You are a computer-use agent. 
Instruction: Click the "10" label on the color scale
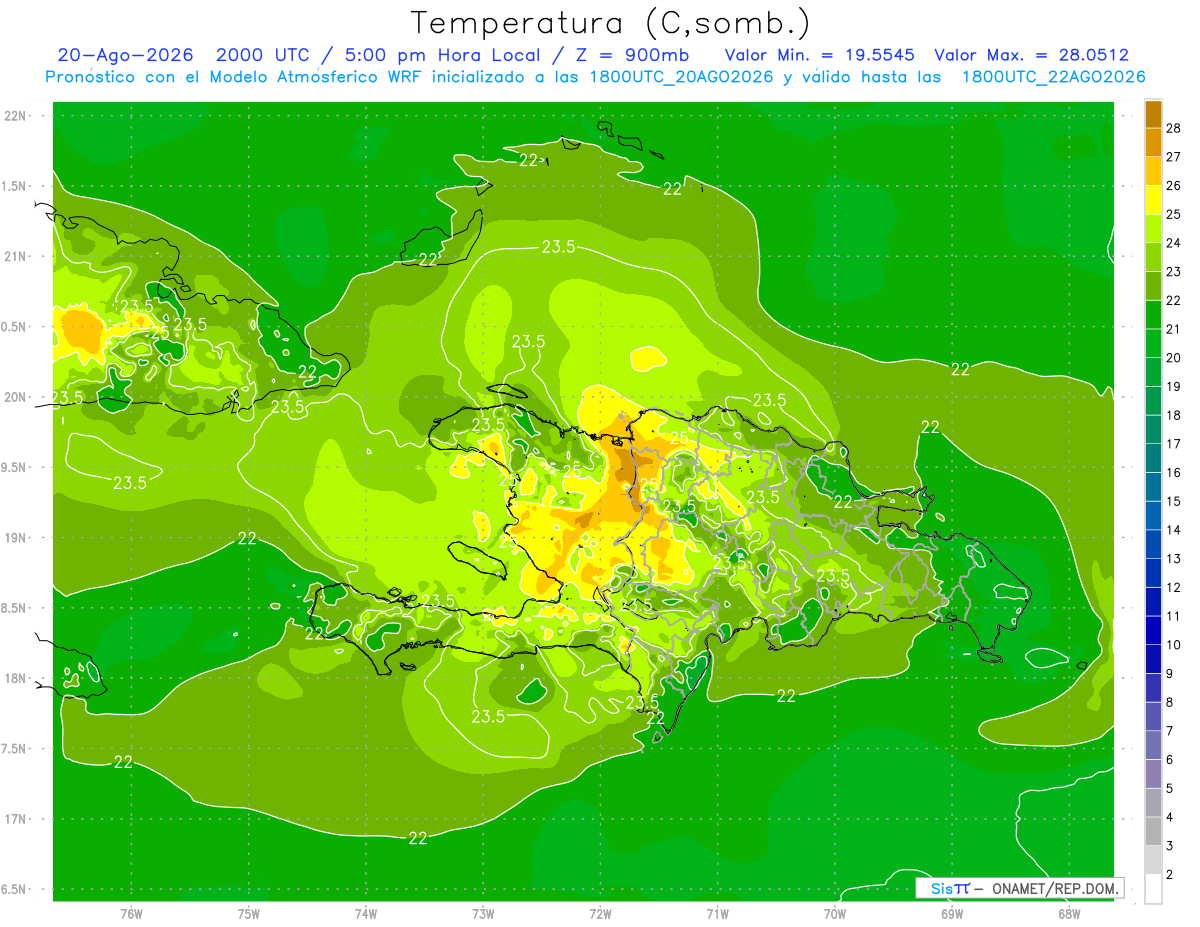pos(1174,645)
